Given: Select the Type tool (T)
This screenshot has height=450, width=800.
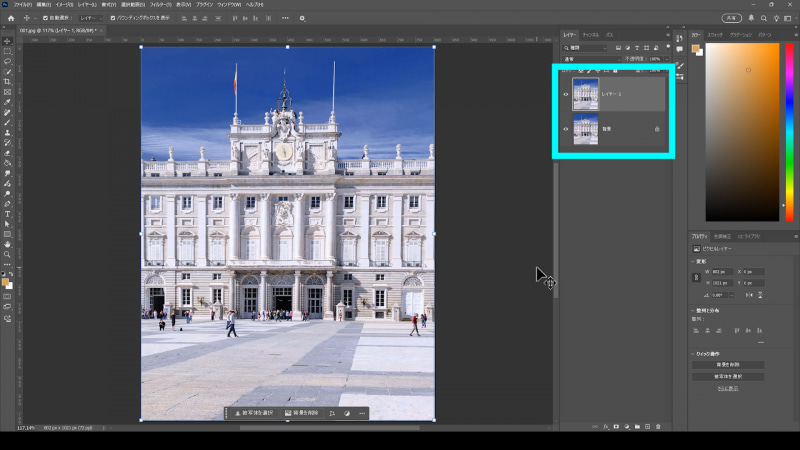Looking at the screenshot, I should (x=7, y=213).
